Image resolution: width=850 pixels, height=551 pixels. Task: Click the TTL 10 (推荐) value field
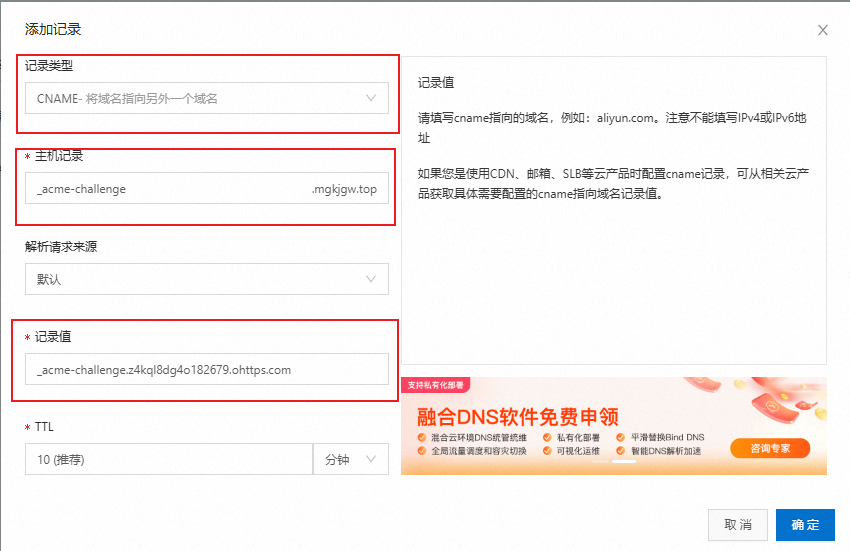pos(168,459)
